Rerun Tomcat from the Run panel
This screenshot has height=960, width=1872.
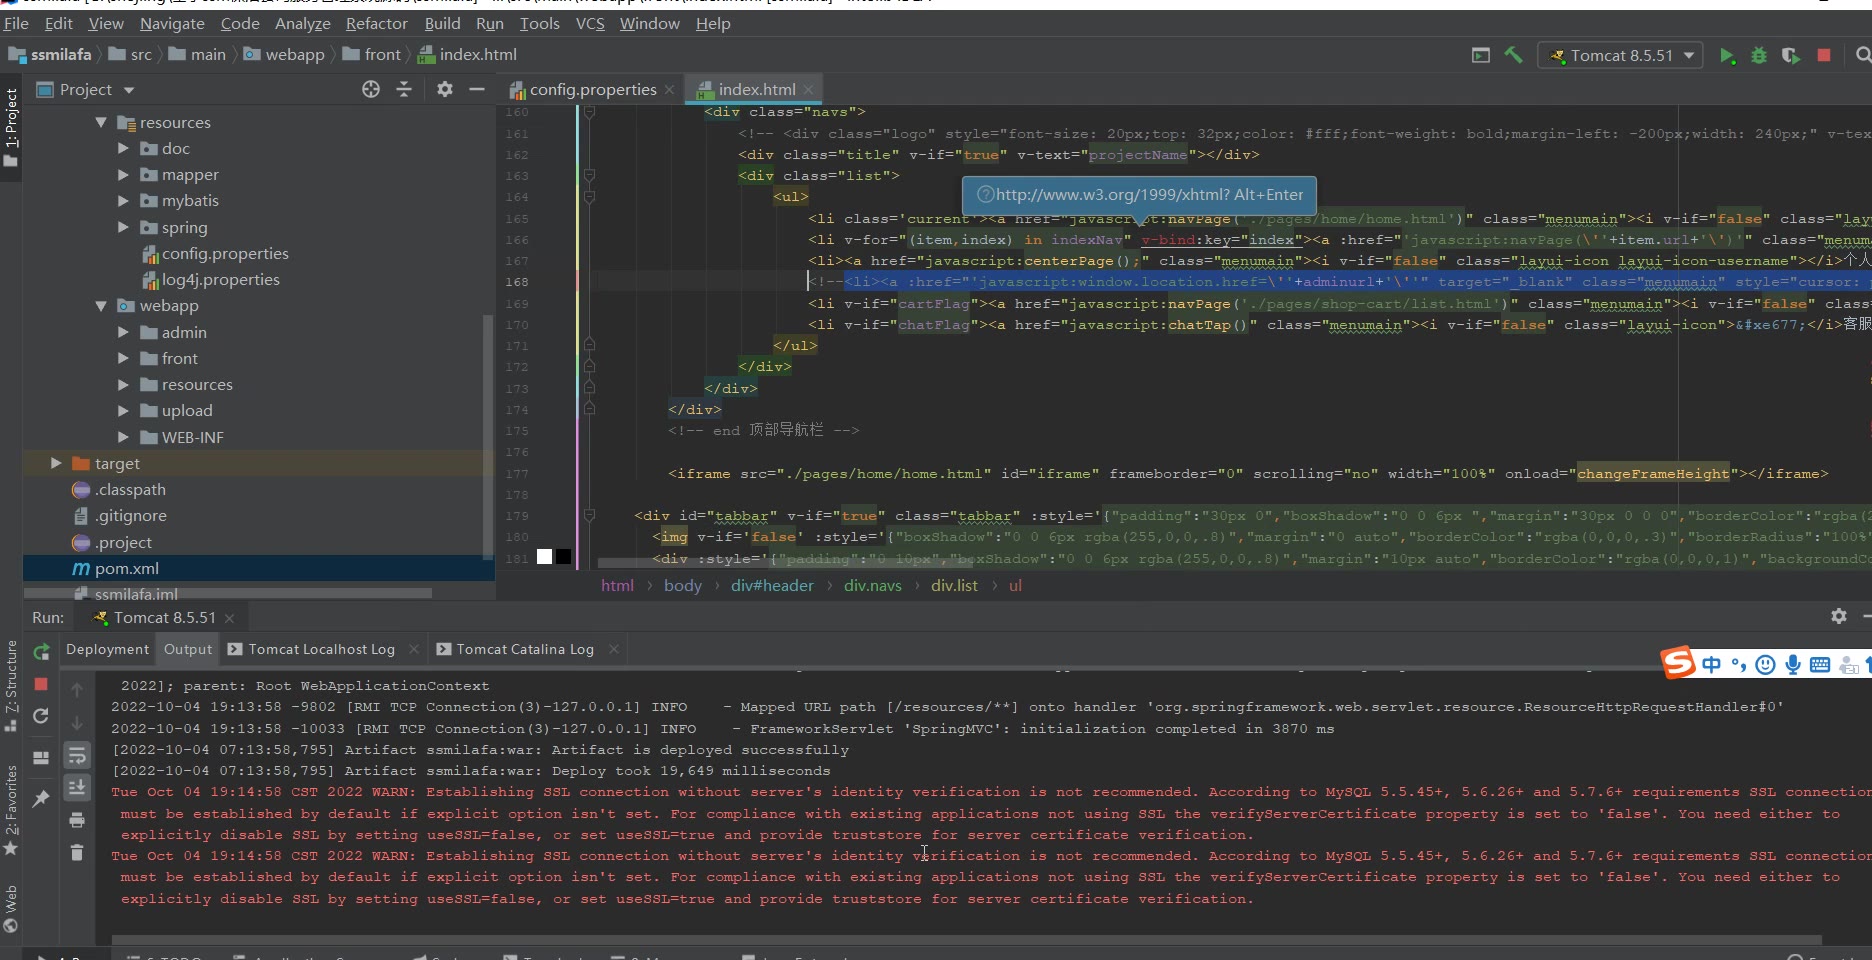coord(41,652)
